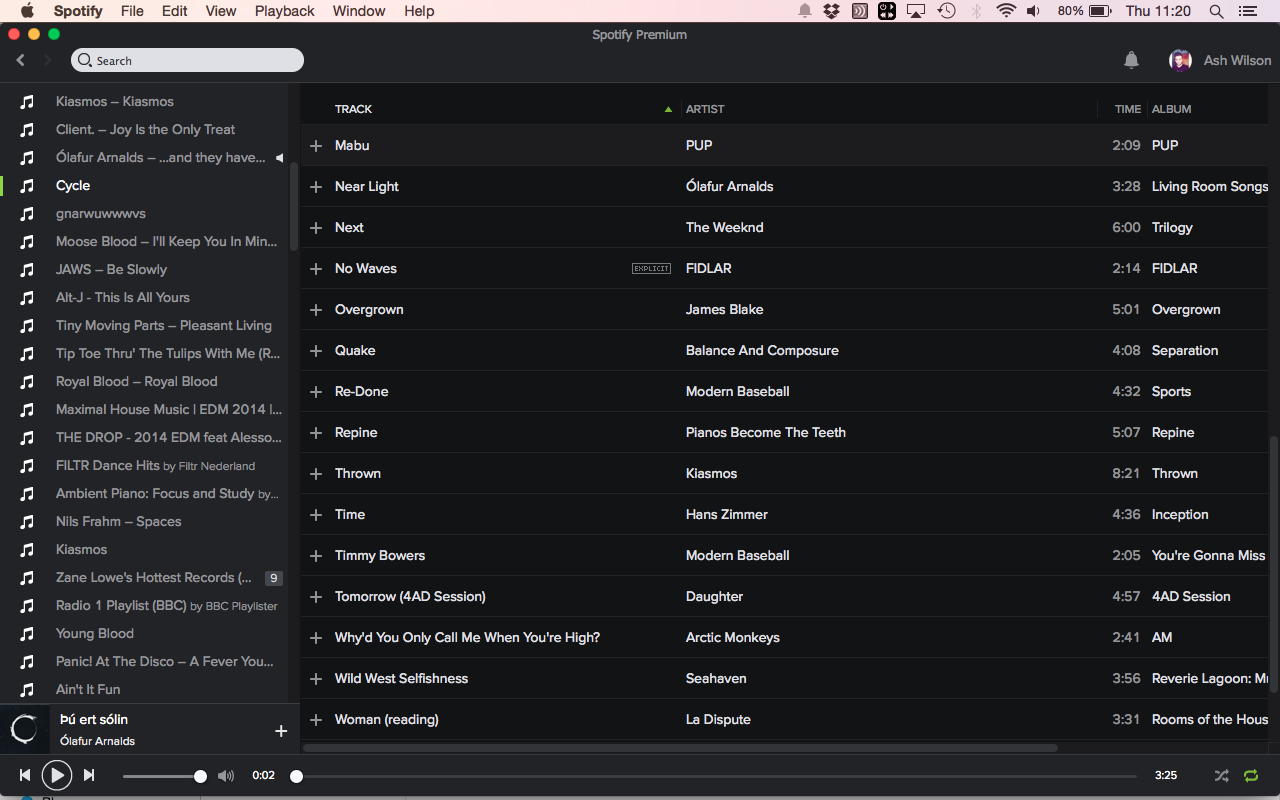Screen dimensions: 1280x800
Task: Add Next by The Weeknd to library
Action: [316, 228]
